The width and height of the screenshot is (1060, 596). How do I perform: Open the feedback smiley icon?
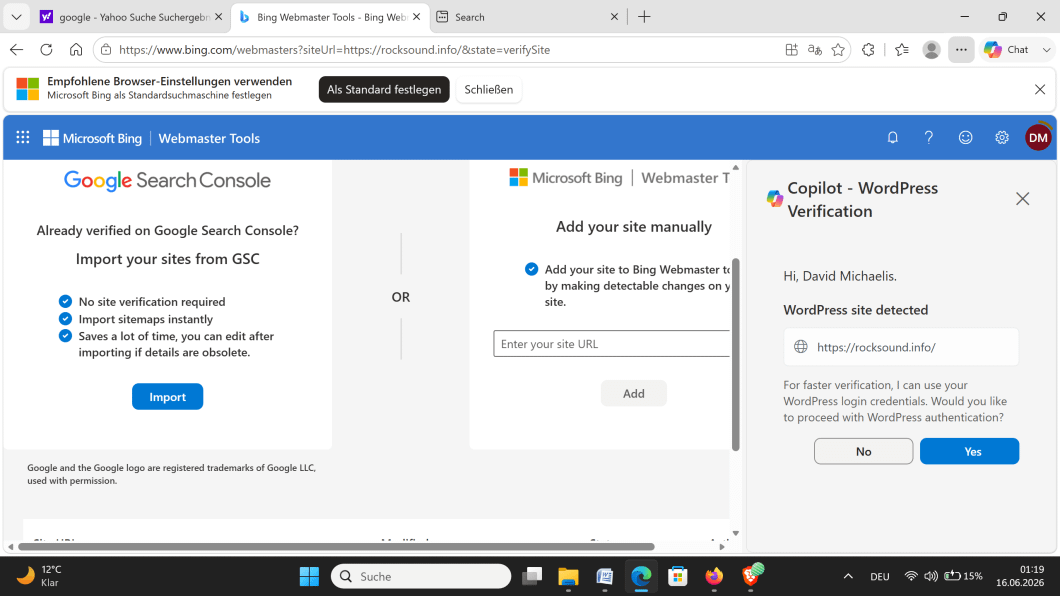(965, 138)
